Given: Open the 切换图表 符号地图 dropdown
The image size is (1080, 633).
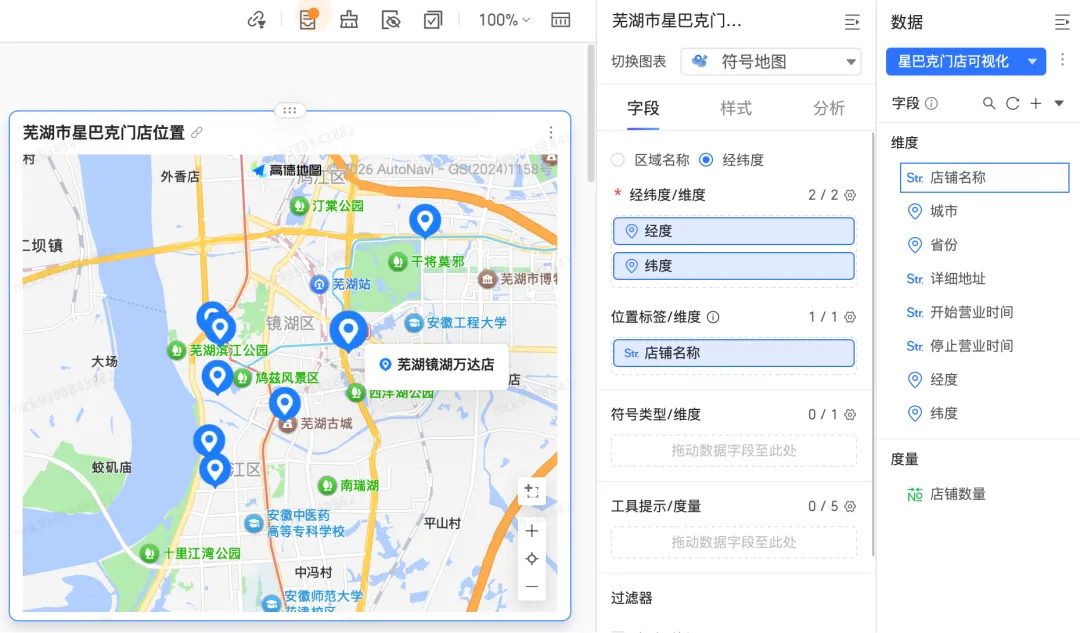Looking at the screenshot, I should (x=771, y=61).
